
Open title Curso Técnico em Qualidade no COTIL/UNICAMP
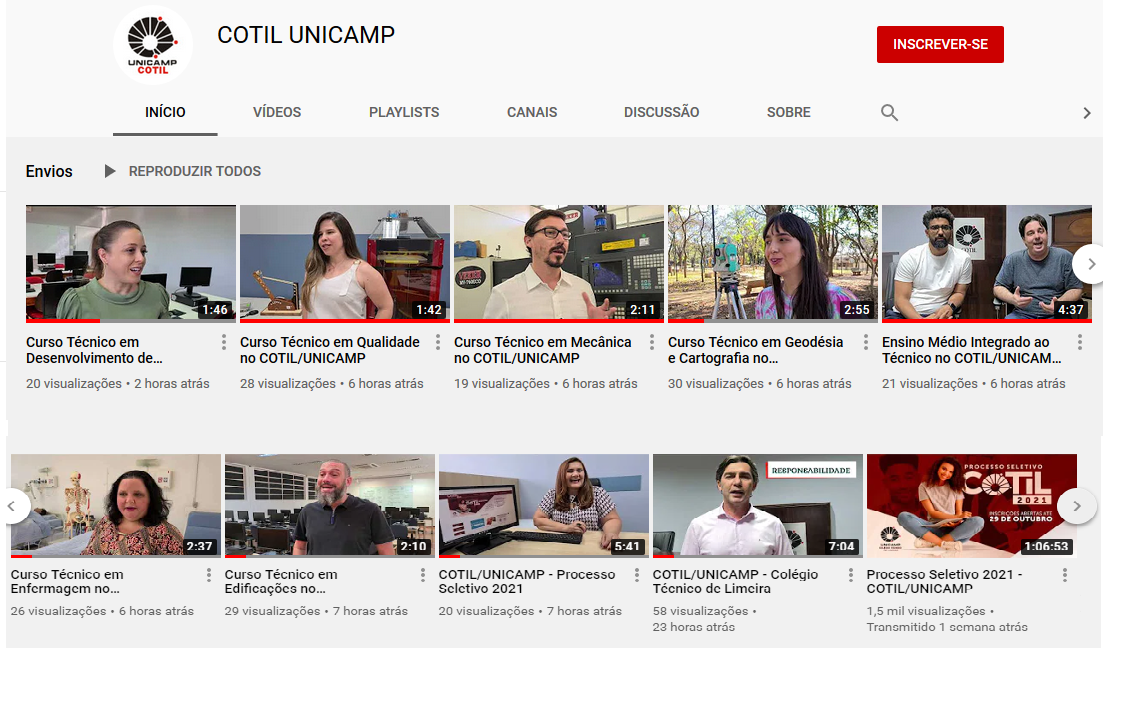pyautogui.click(x=330, y=350)
